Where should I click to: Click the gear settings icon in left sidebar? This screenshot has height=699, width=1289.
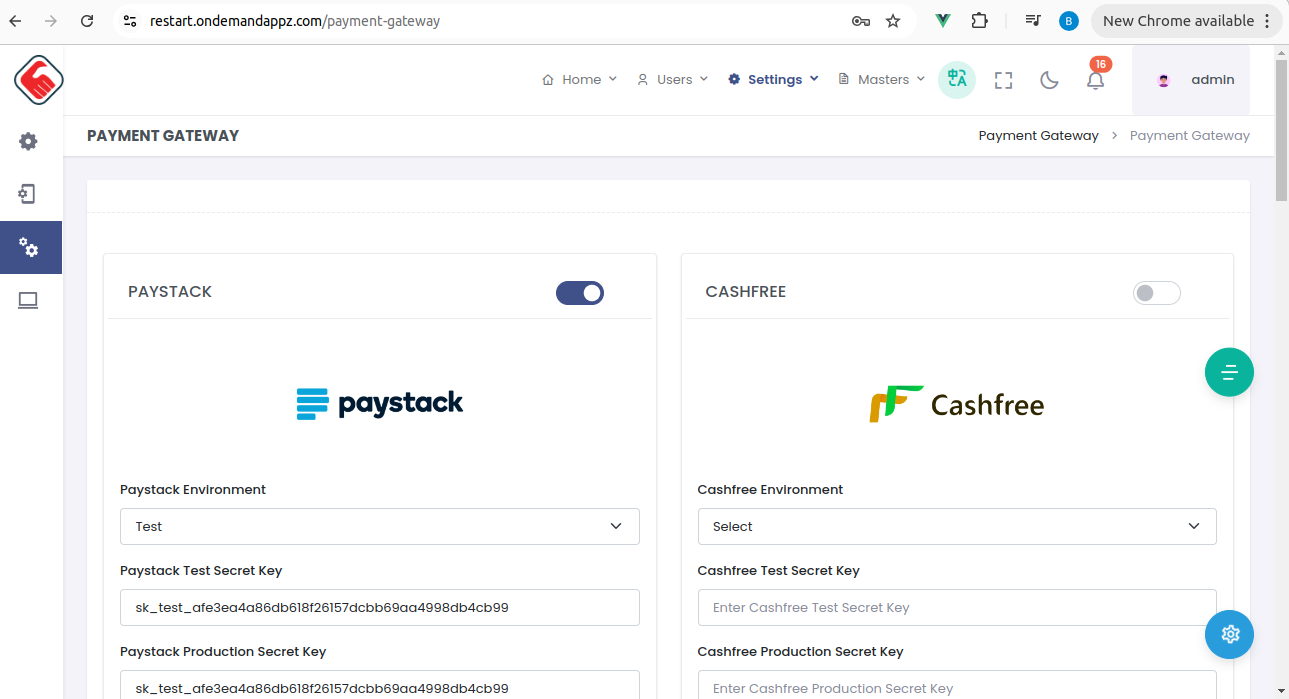[29, 141]
